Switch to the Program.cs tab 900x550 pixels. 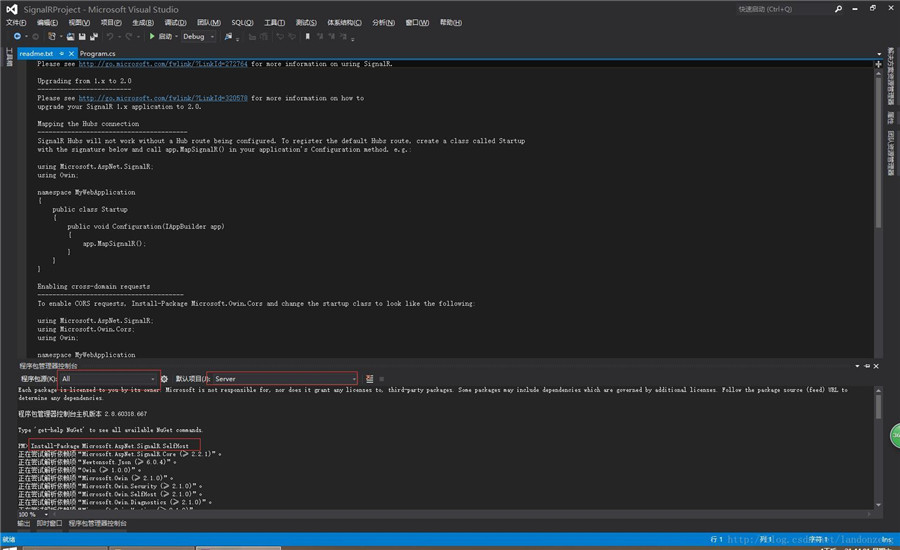pos(98,53)
